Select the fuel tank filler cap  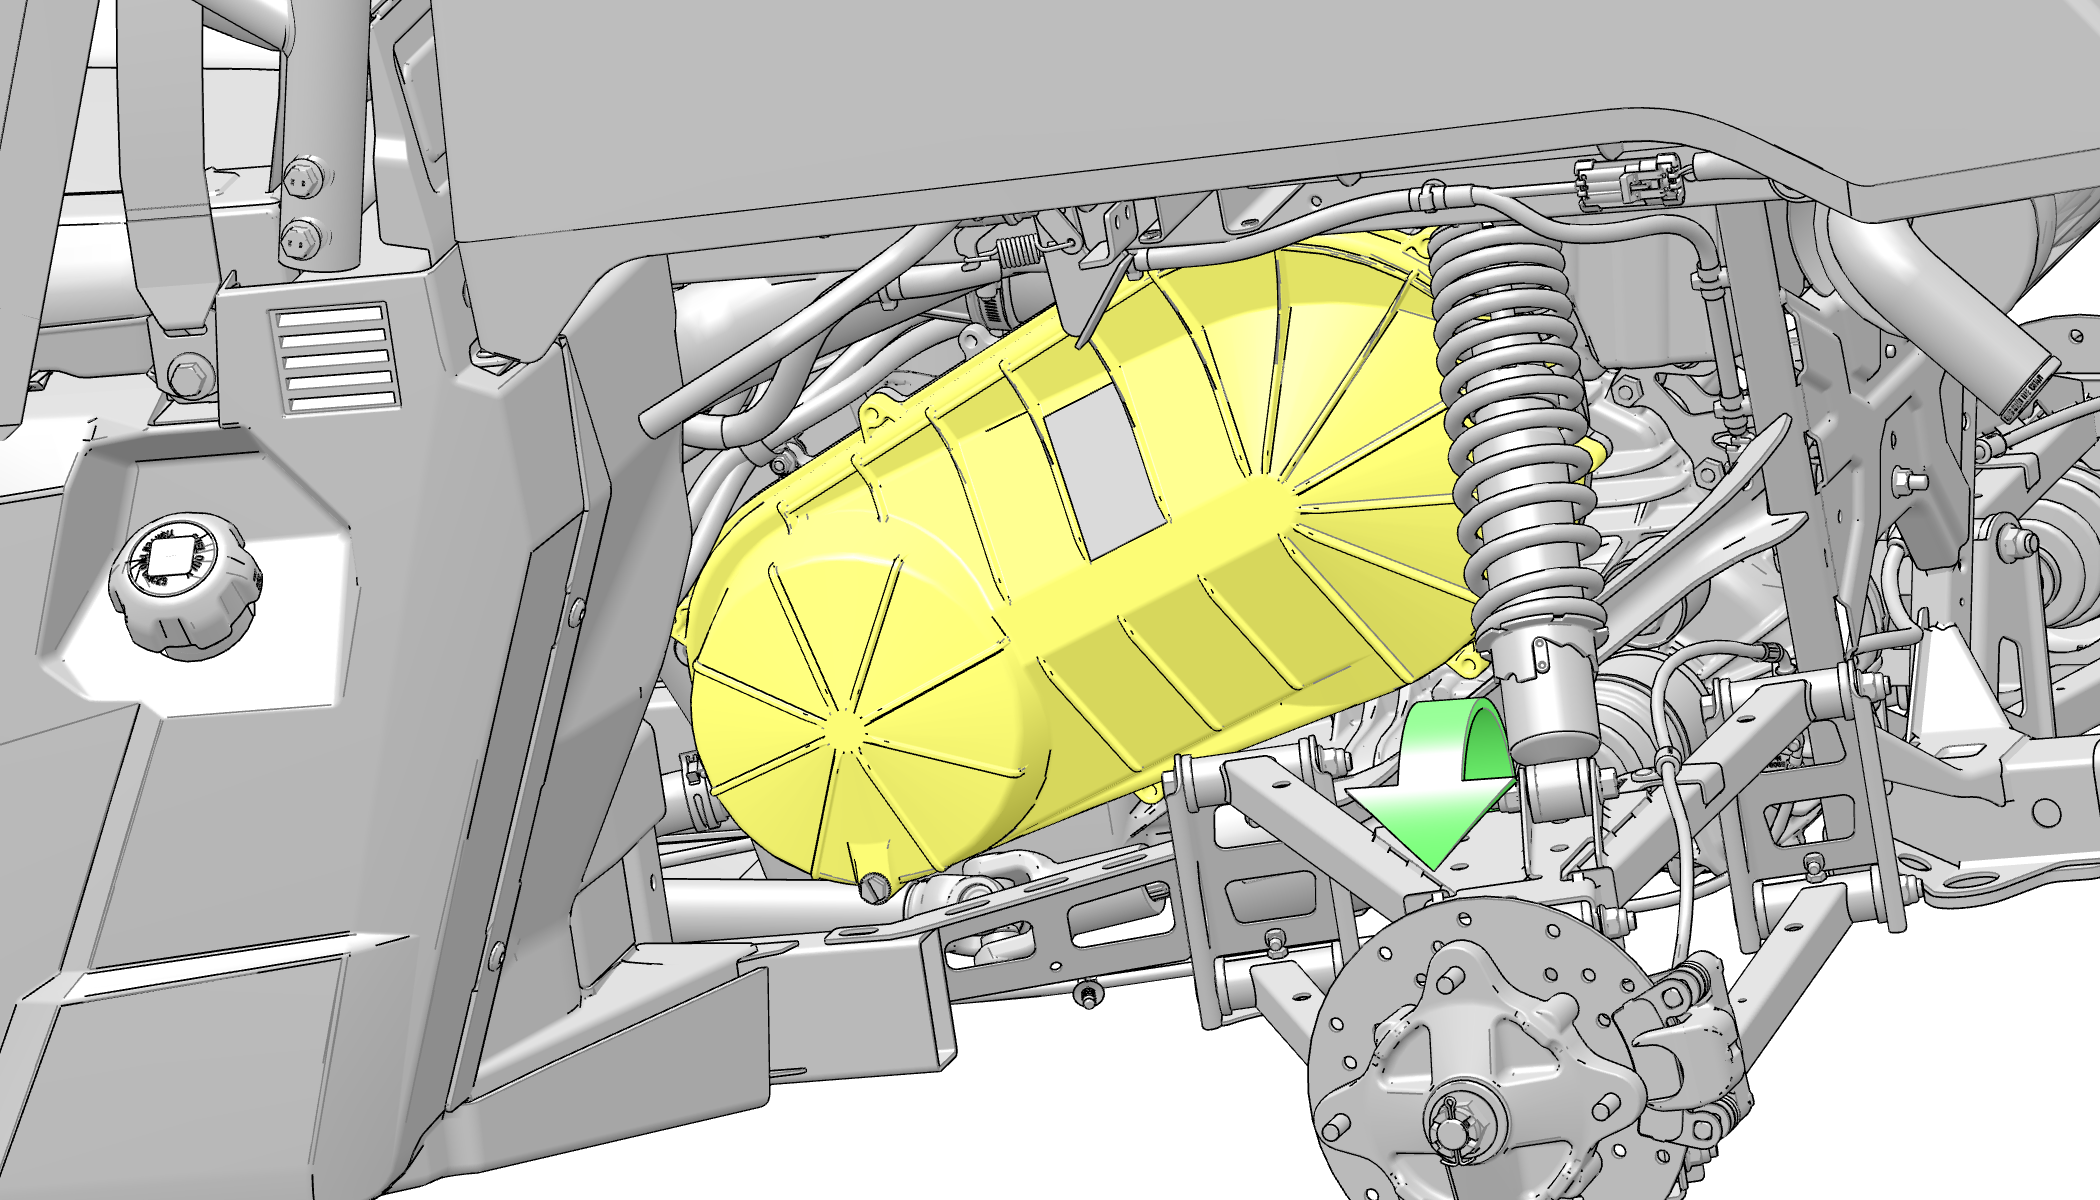click(x=185, y=586)
